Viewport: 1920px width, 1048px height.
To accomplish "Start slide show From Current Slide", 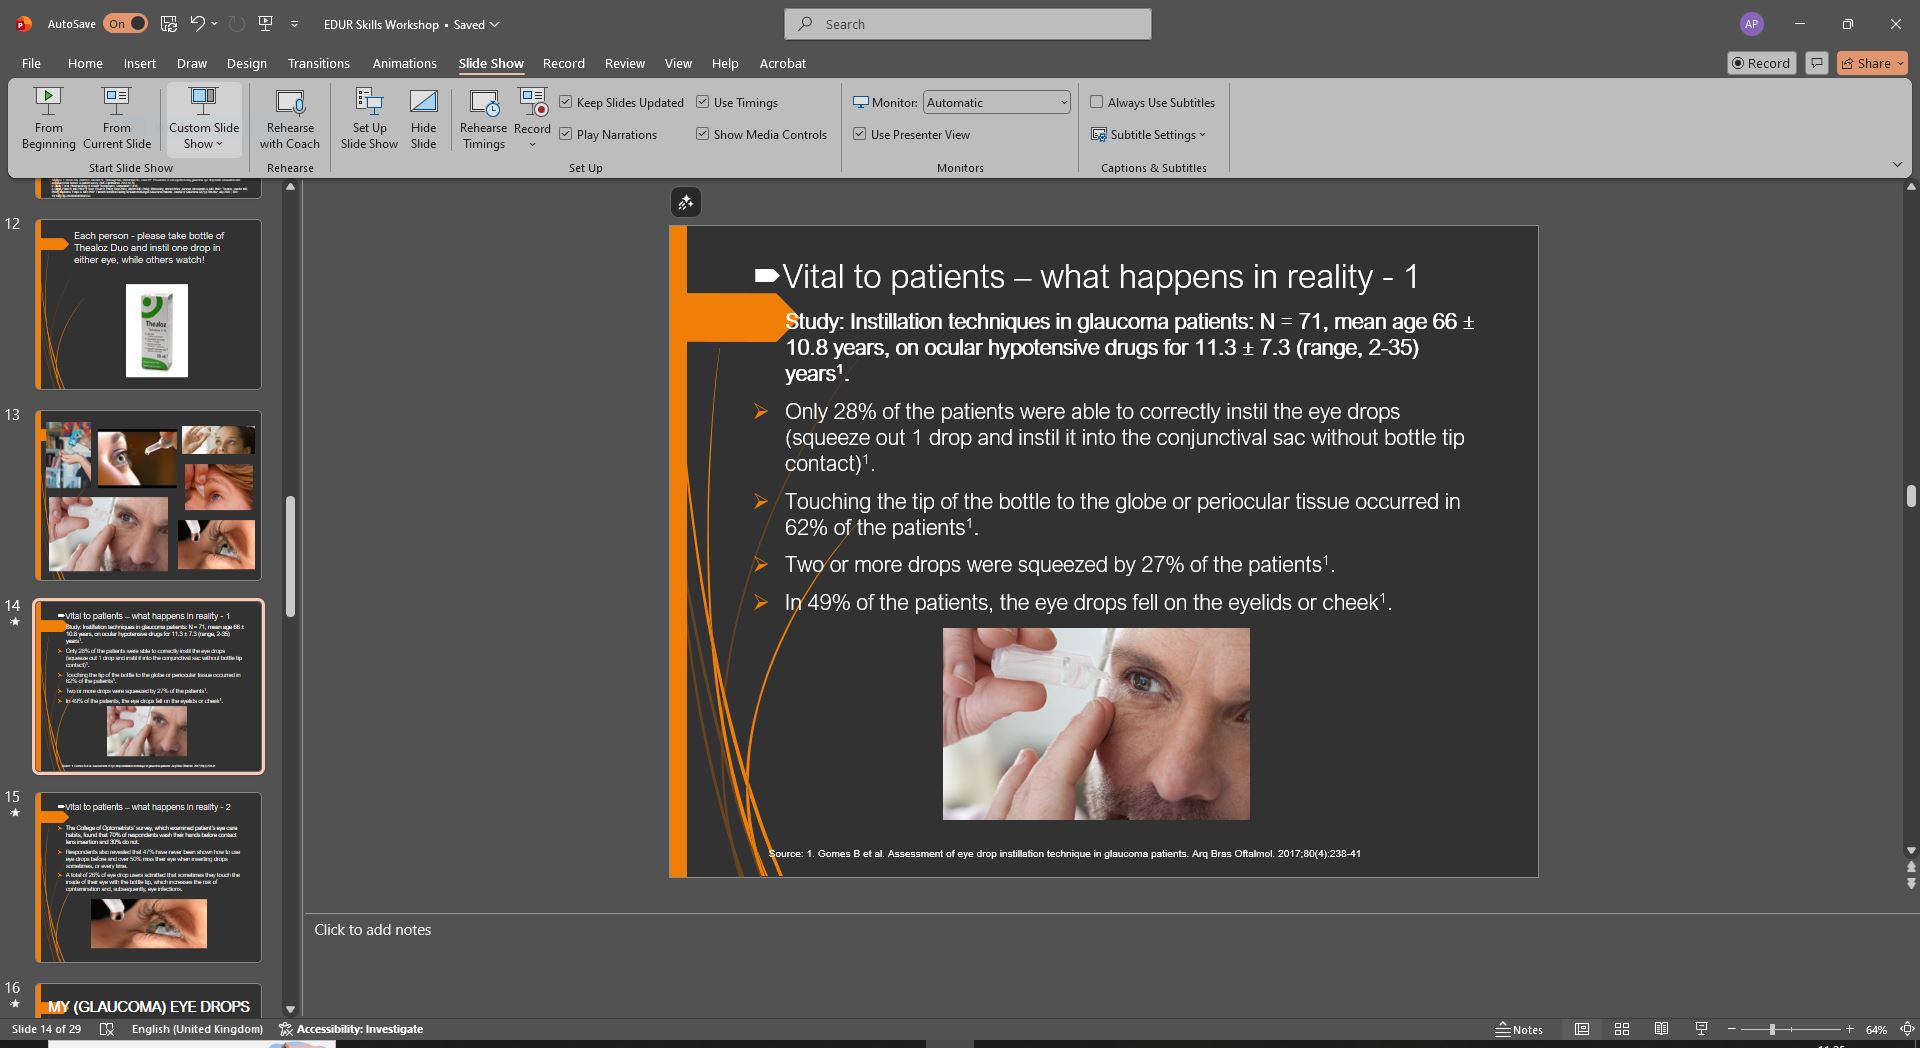I will point(116,118).
